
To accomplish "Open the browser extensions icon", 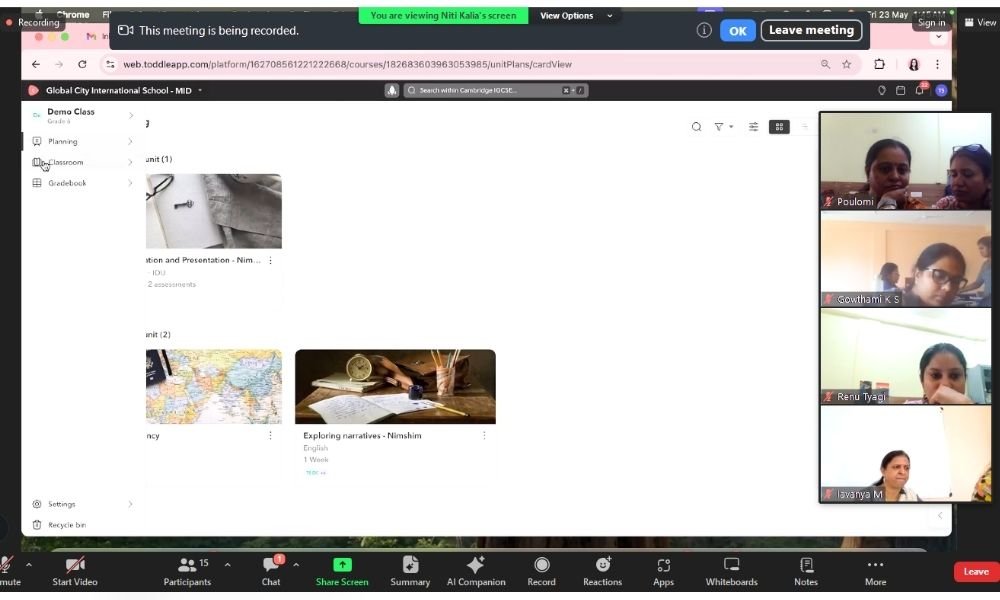I will [x=879, y=64].
